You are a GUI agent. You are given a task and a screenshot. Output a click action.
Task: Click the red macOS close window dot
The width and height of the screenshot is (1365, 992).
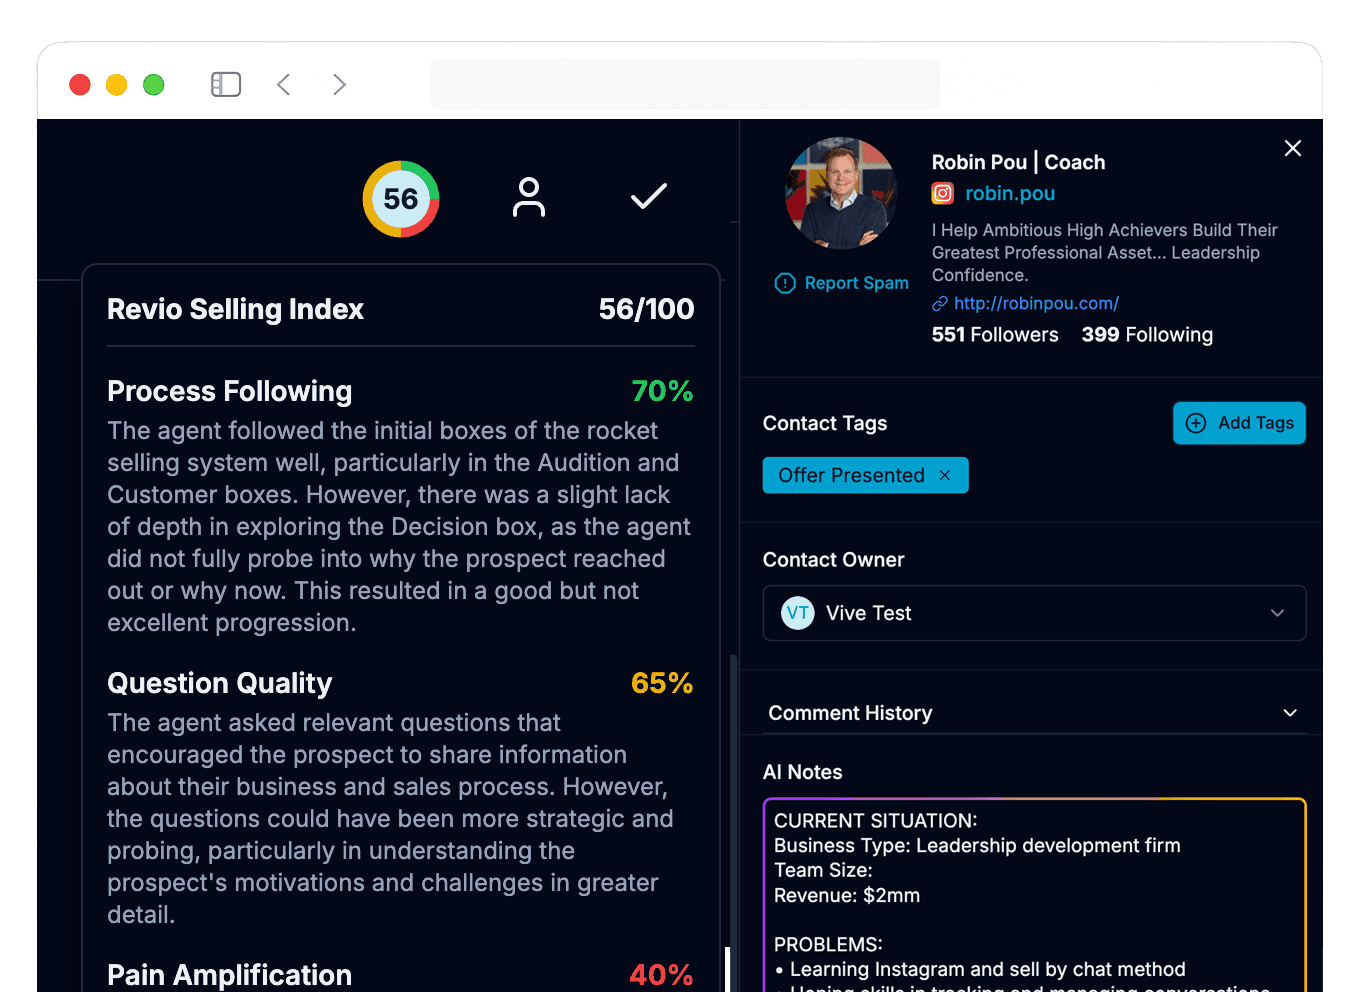pos(80,85)
